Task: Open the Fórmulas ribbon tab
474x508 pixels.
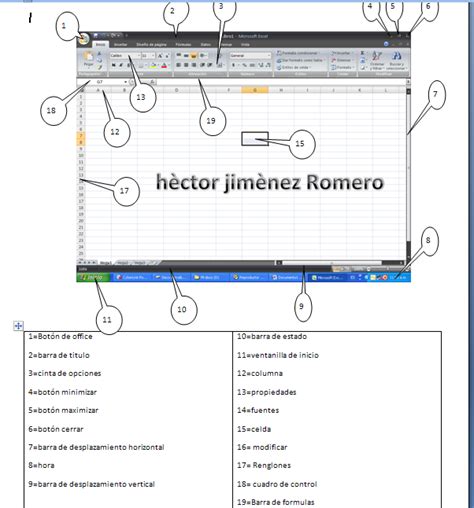Action: coord(183,44)
